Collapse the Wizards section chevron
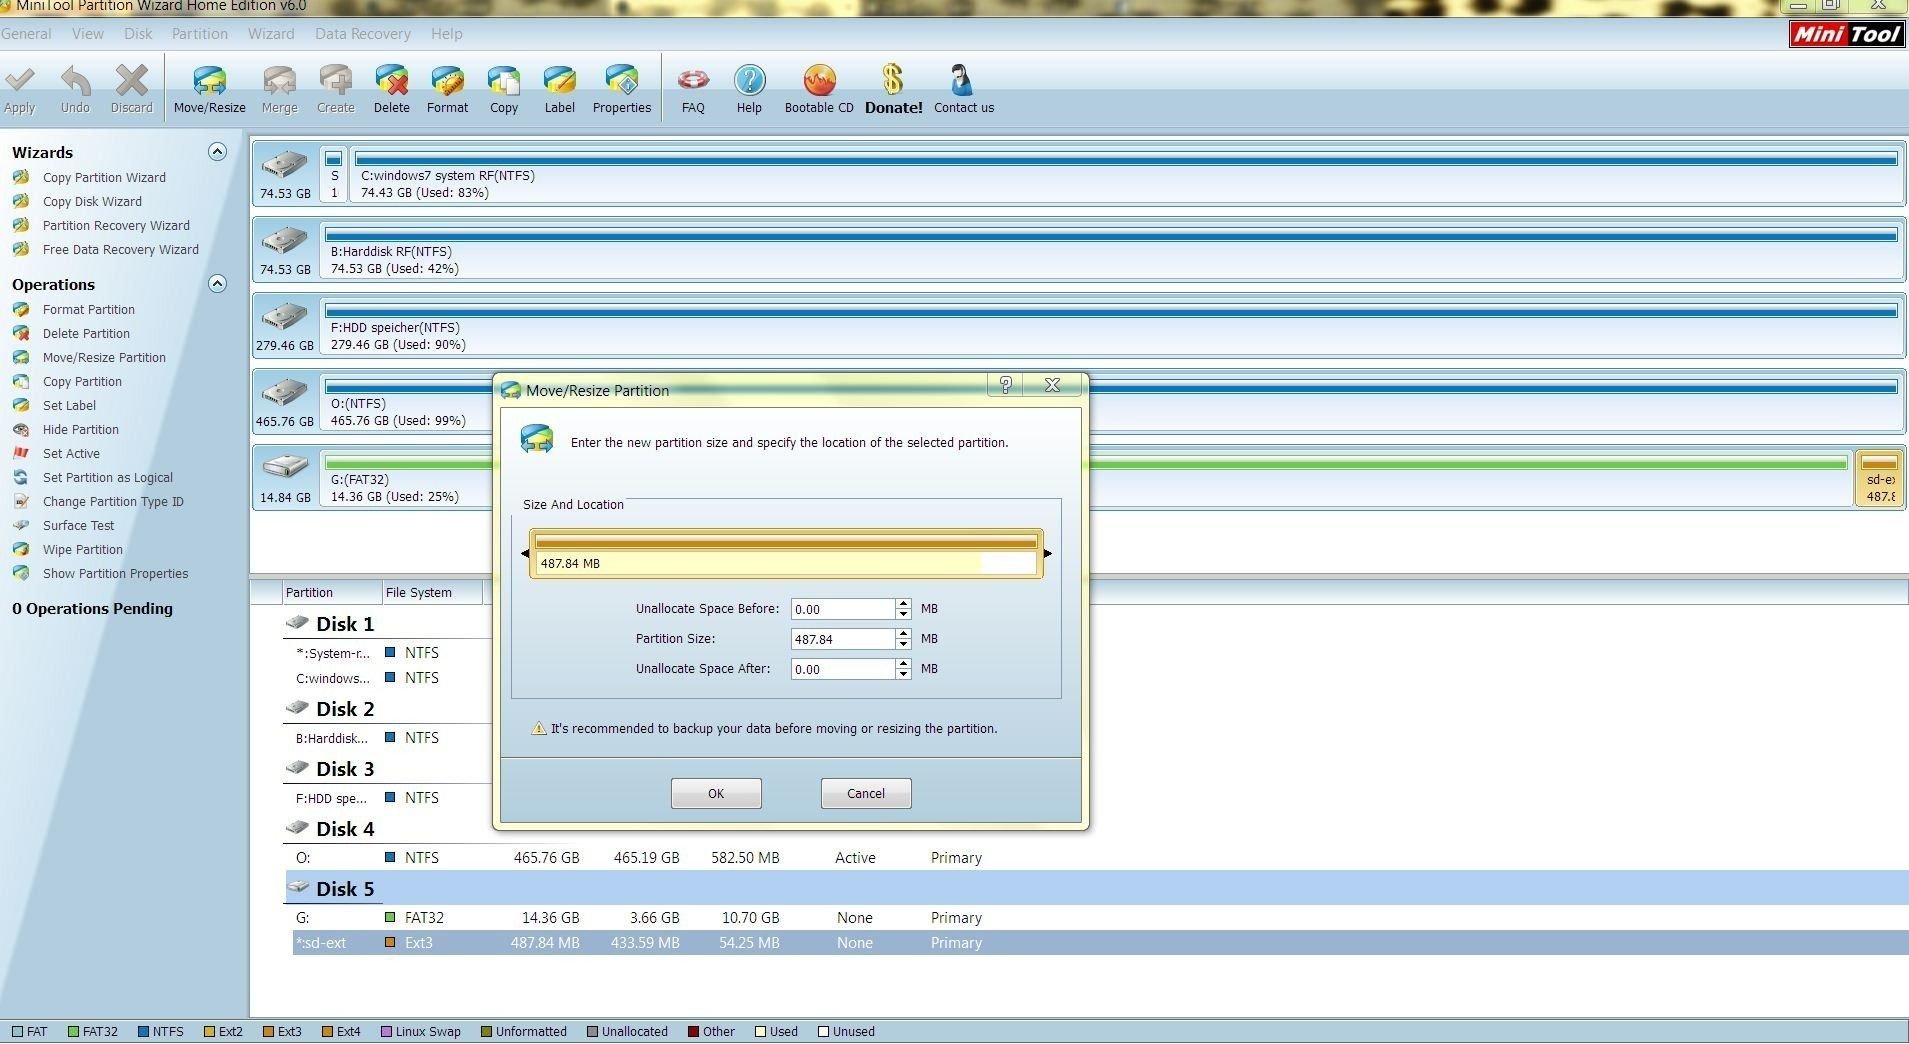 pyautogui.click(x=217, y=152)
